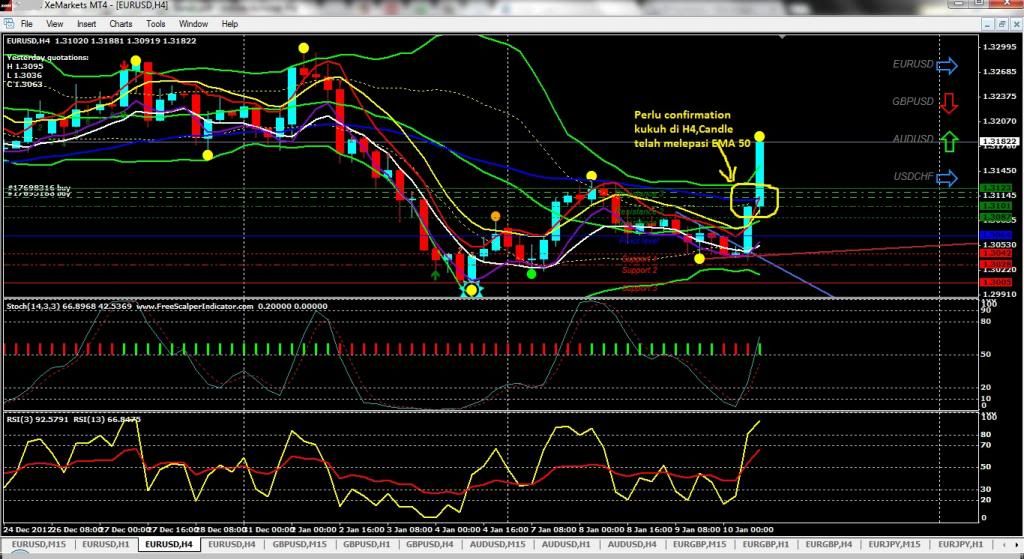Click the red down arrow beside GBPUSD

(948, 103)
